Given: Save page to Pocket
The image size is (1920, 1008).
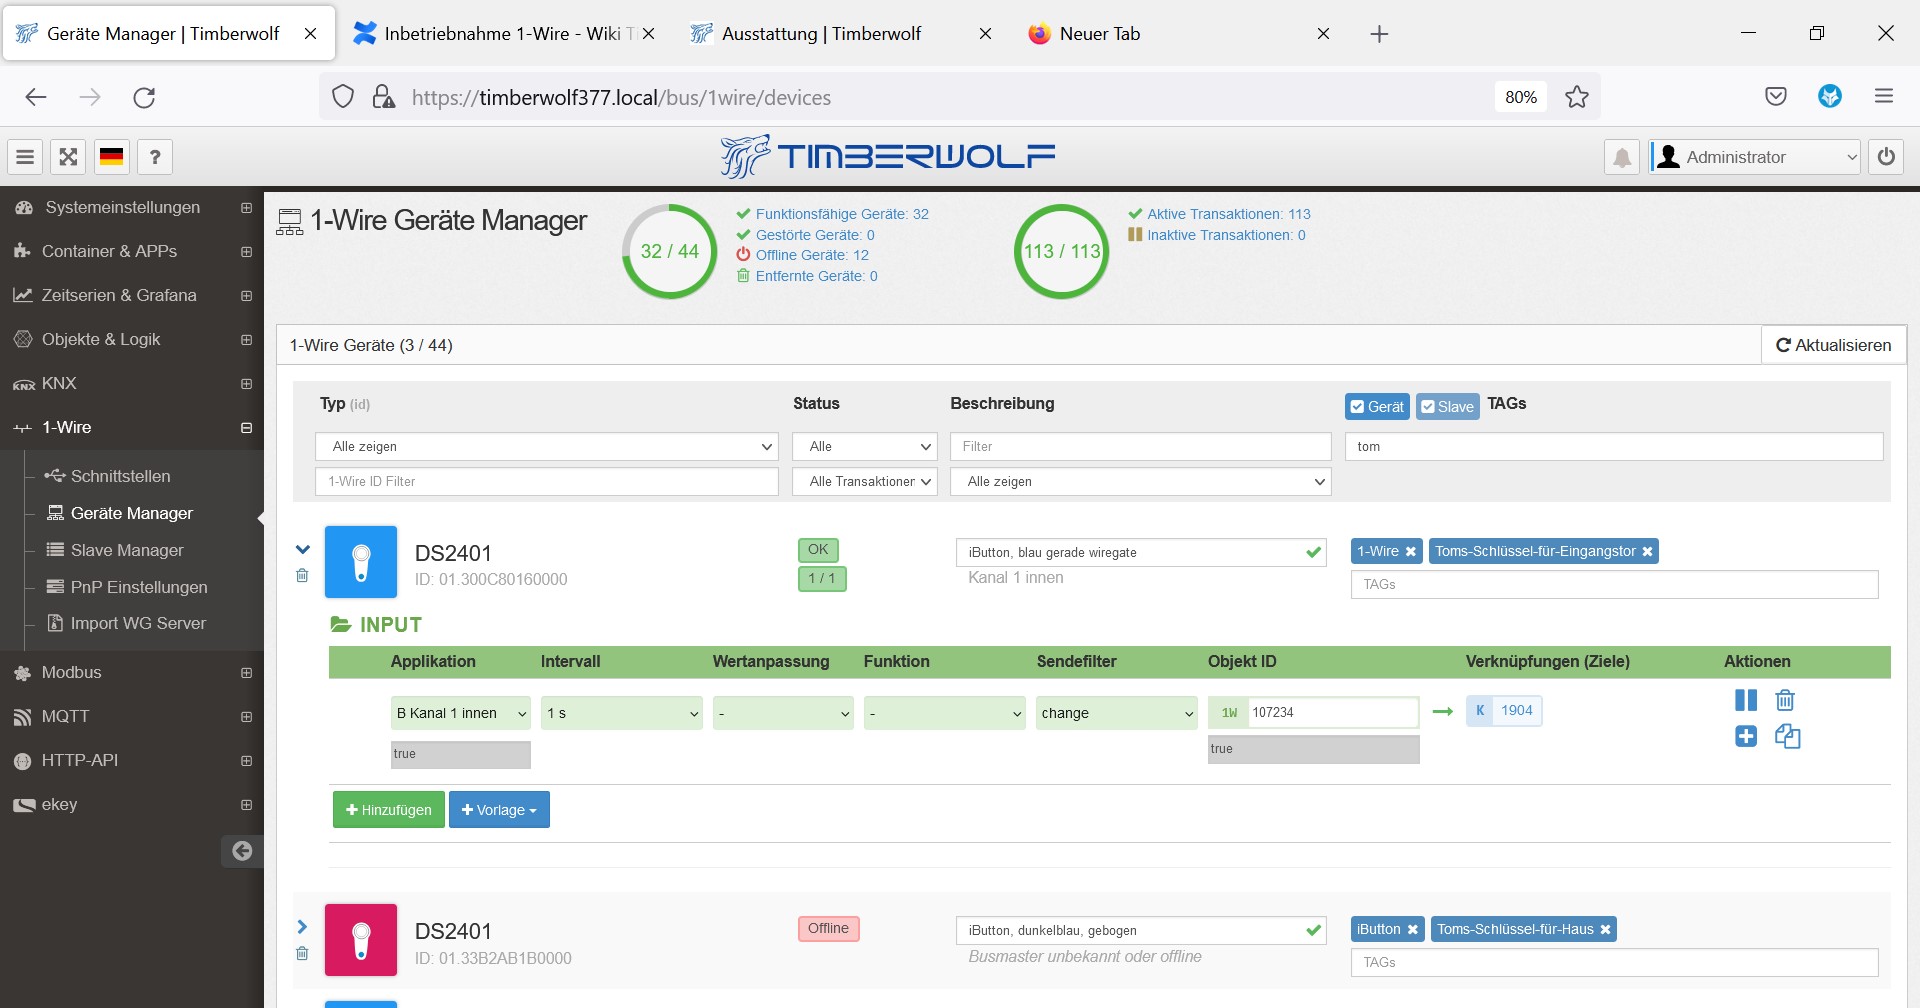Looking at the screenshot, I should click(1776, 96).
